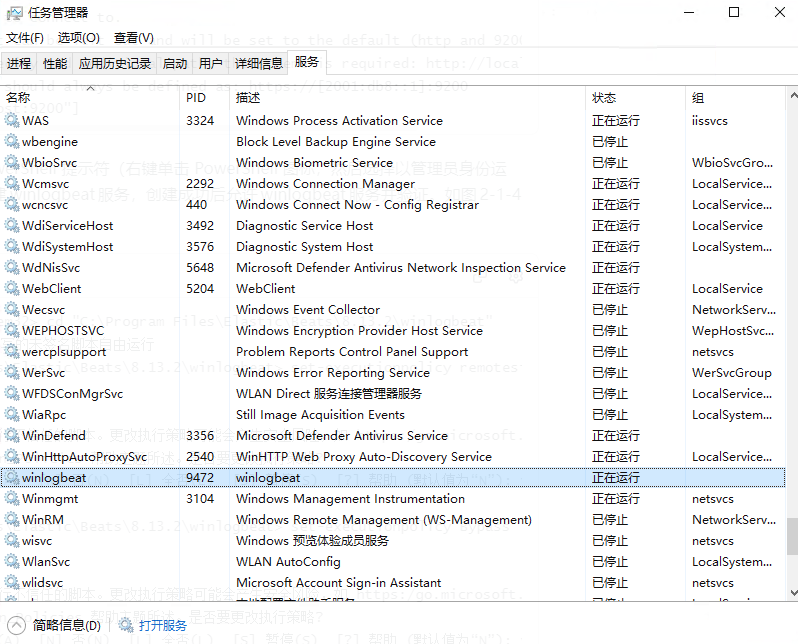
Task: Click the gear icon beside winlogbeat service
Action: (x=12, y=478)
